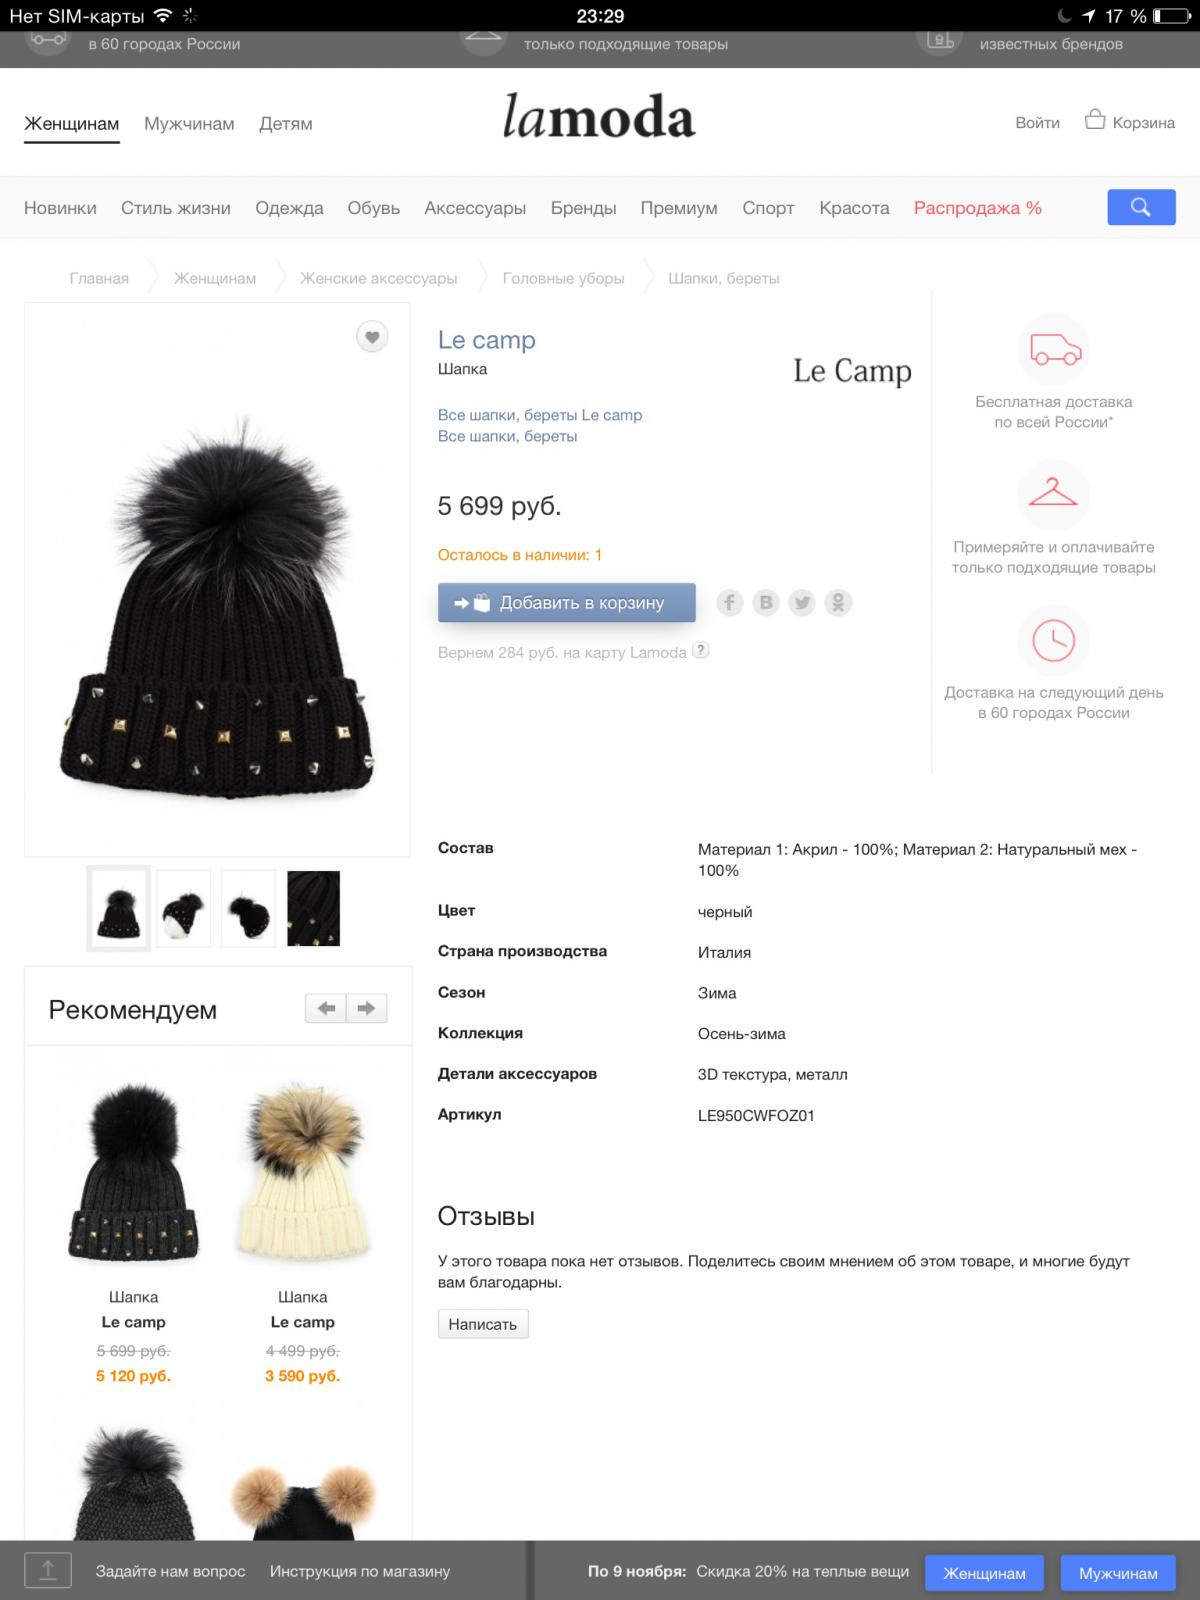Open the shopping bag Корзина icon
This screenshot has height=1600, width=1200.
tap(1095, 120)
